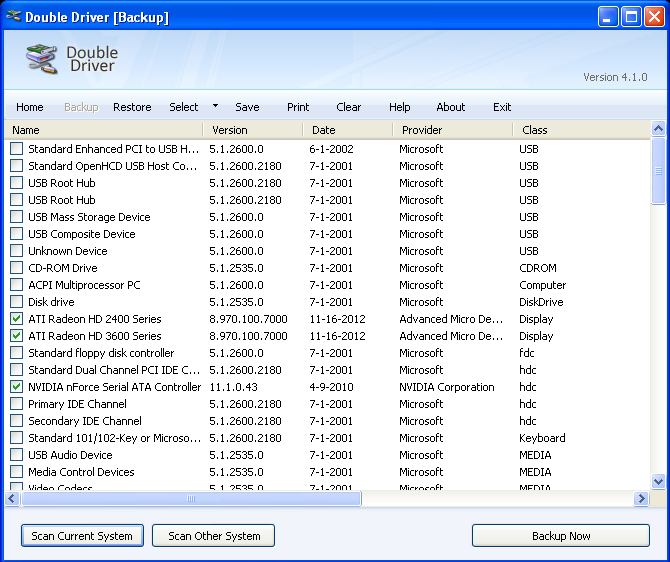The height and width of the screenshot is (562, 670).
Task: Select the Media Control Devices row name
Action: coord(81,472)
